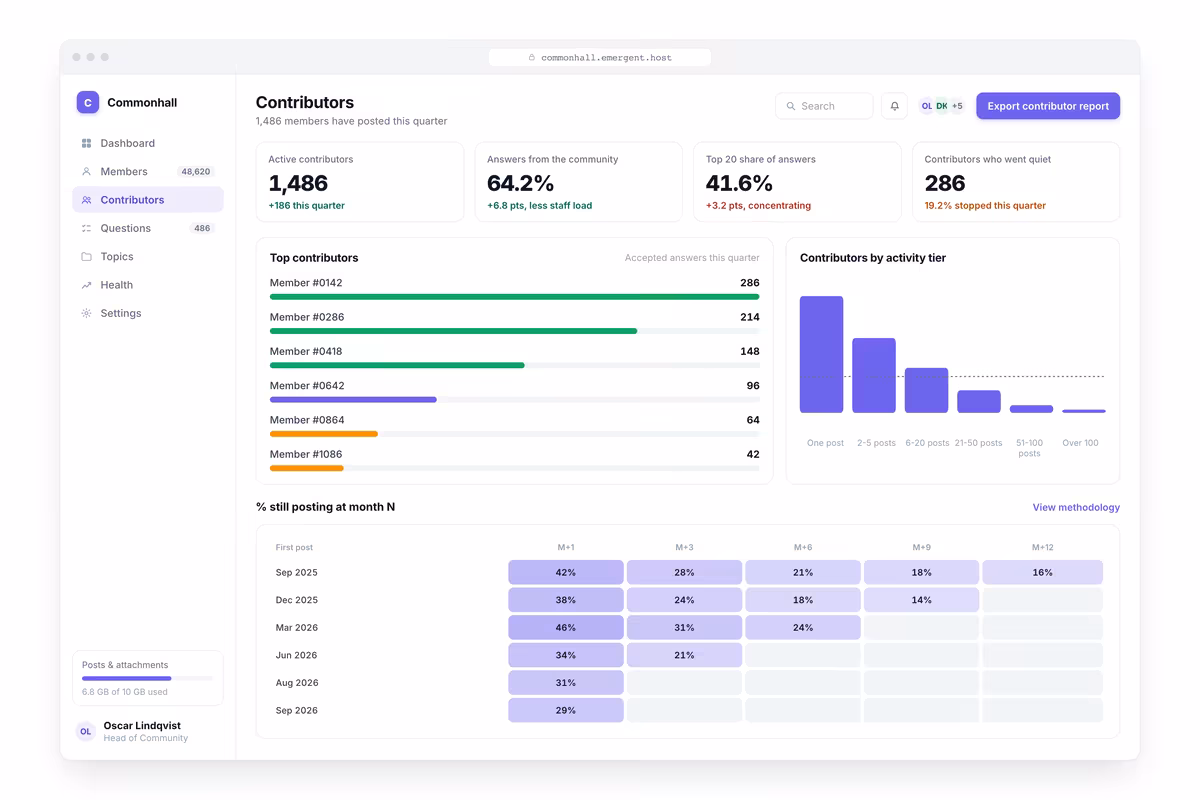Select the Member #0864 row label
1200x800 pixels.
(307, 420)
